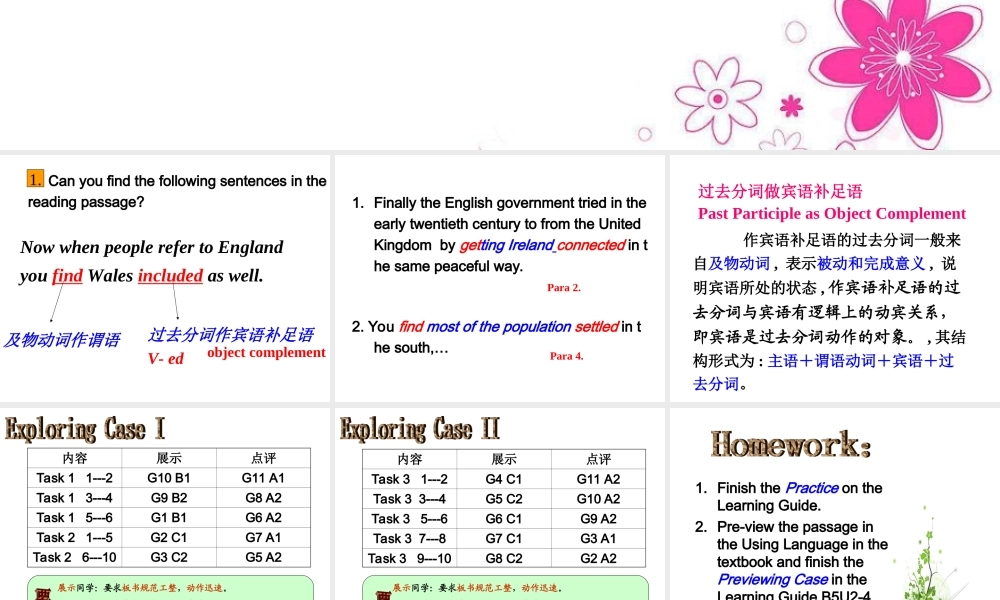This screenshot has height=600, width=1000.
Task: Click the blue label "及物动词作谓语"
Action: pyautogui.click(x=62, y=340)
